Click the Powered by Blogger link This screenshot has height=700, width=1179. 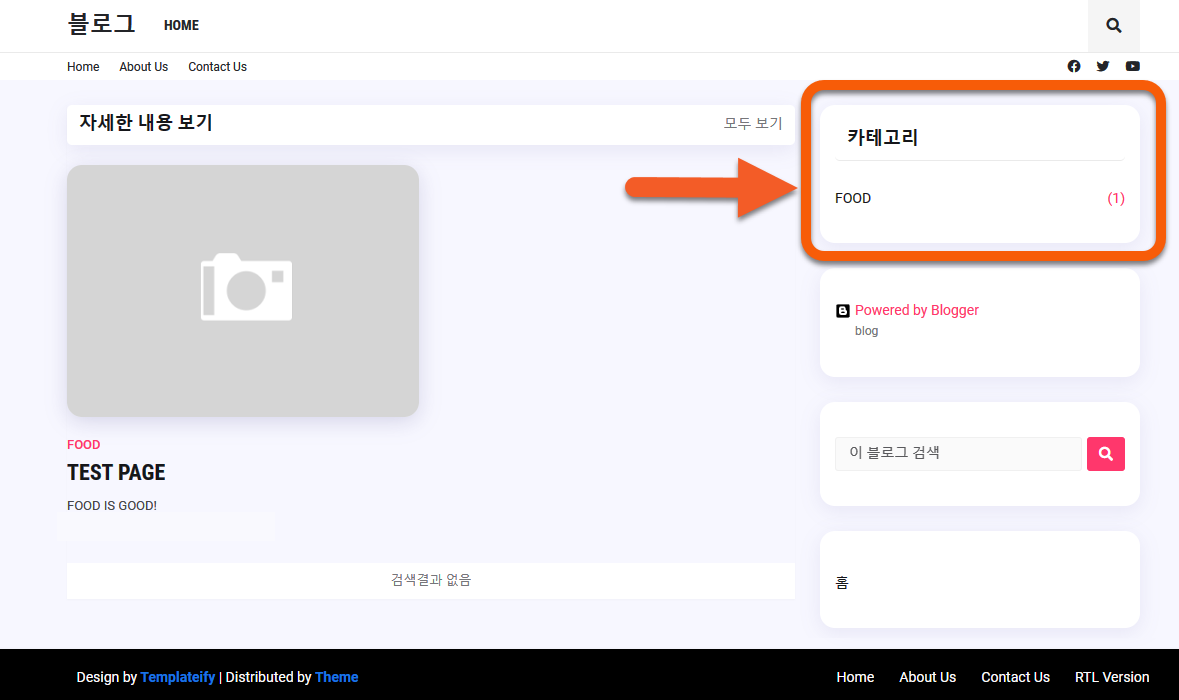[917, 310]
